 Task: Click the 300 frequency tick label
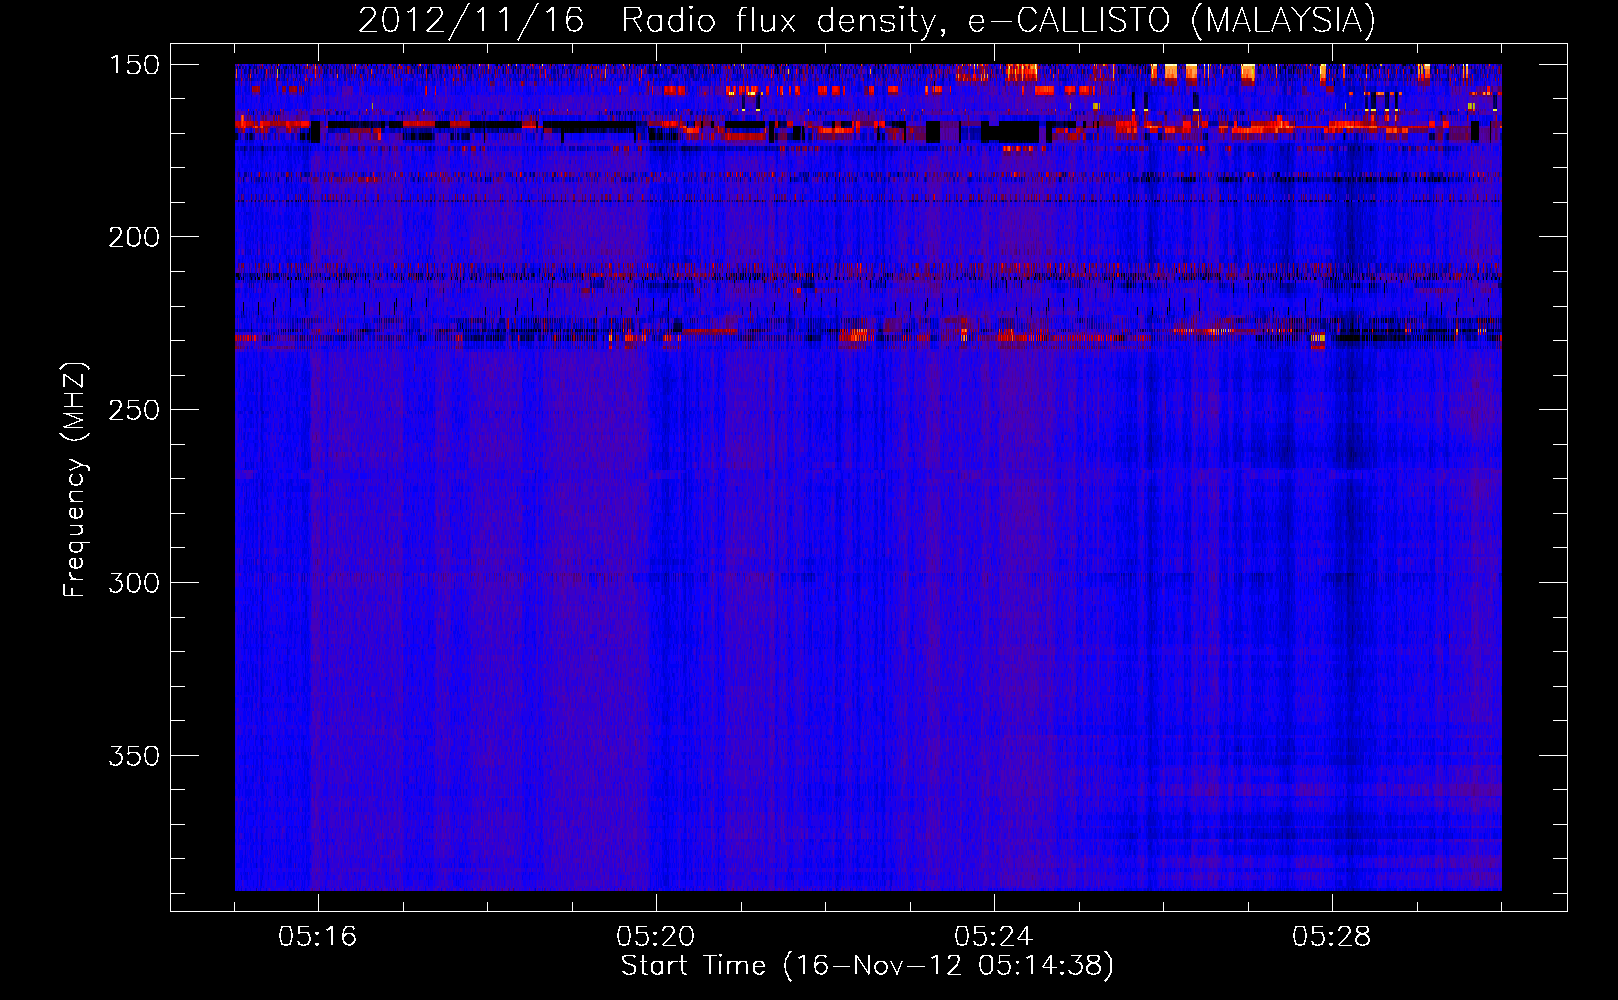coord(134,583)
